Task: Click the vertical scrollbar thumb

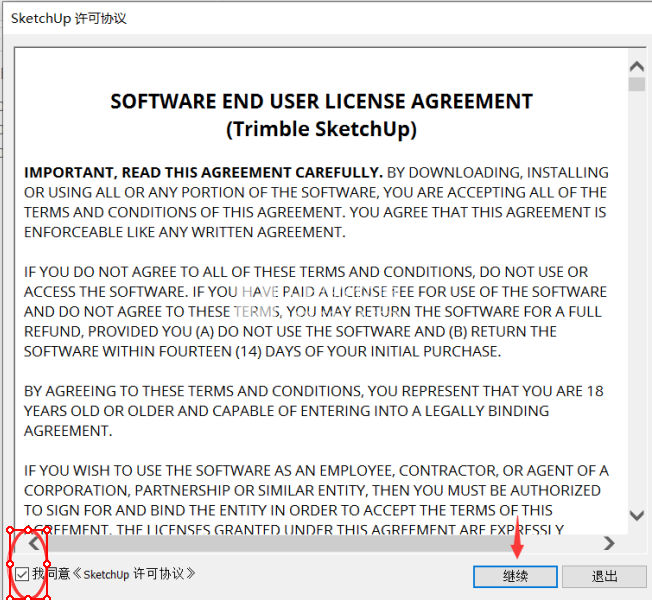Action: pos(637,84)
